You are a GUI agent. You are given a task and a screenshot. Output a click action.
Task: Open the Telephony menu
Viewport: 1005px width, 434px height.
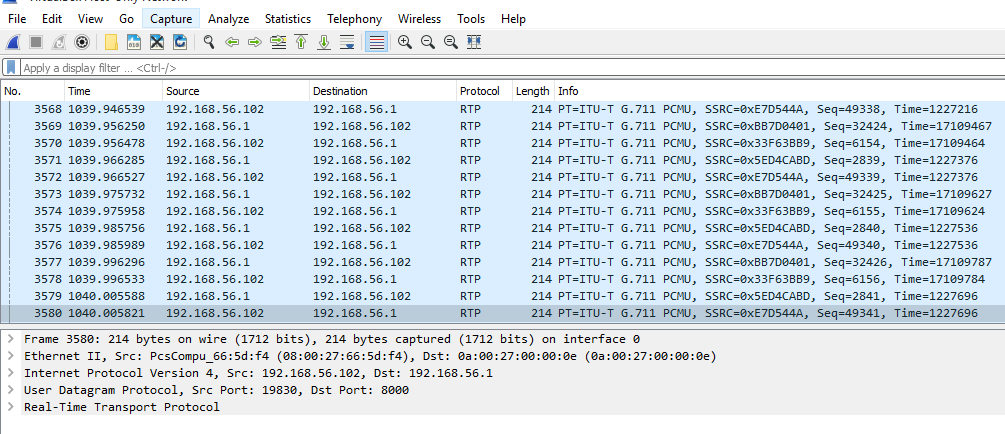coord(354,19)
